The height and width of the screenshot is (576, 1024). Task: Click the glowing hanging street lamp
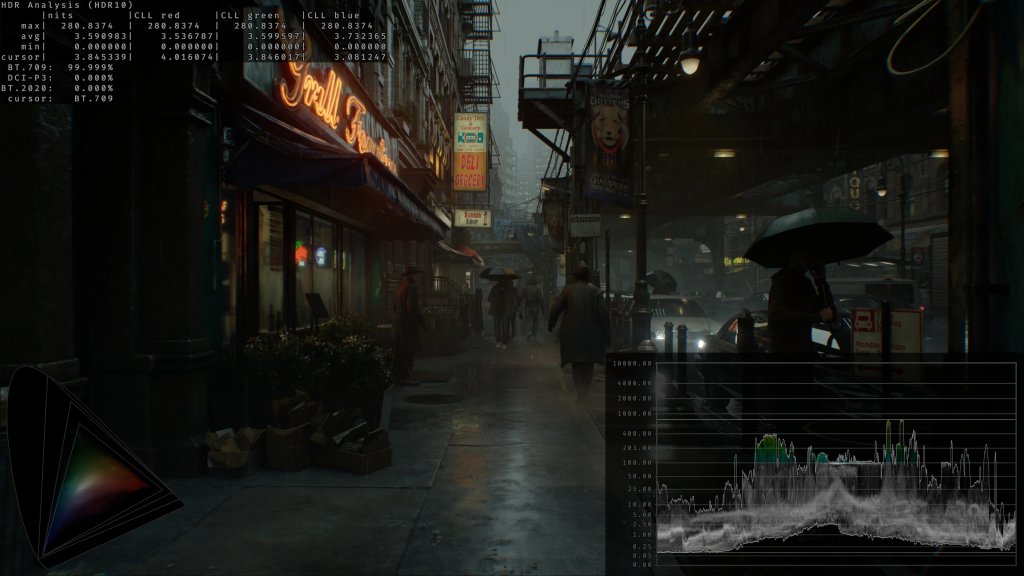(690, 63)
